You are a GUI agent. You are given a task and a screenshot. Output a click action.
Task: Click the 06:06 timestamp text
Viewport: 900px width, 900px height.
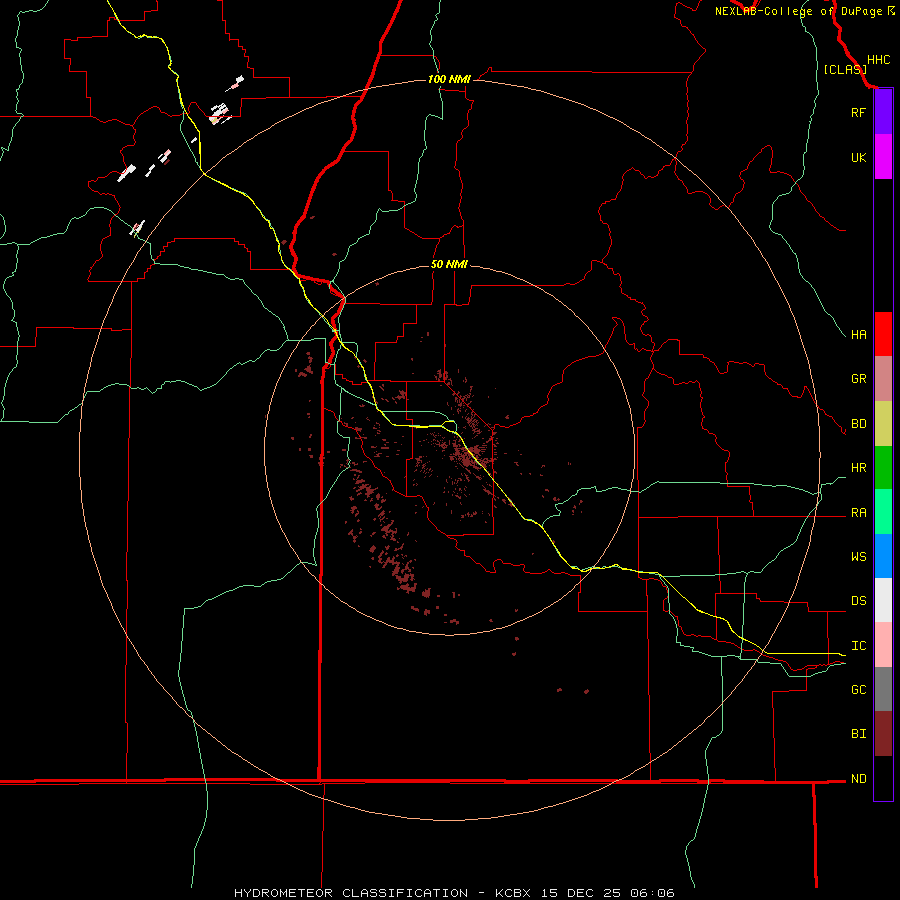[x=651, y=893]
